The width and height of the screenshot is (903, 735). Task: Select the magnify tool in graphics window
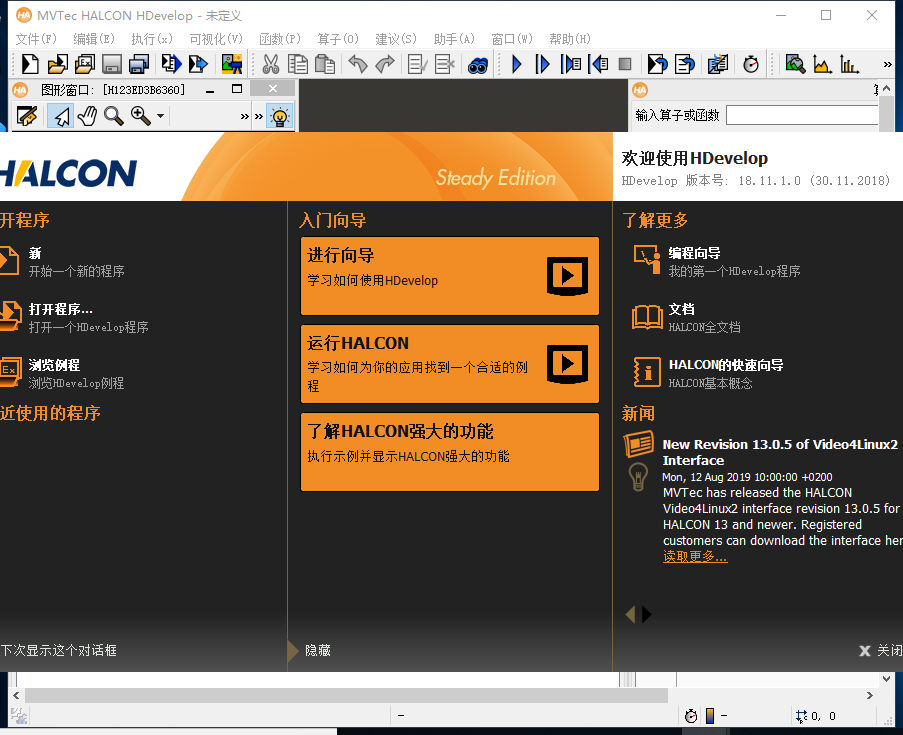point(113,113)
